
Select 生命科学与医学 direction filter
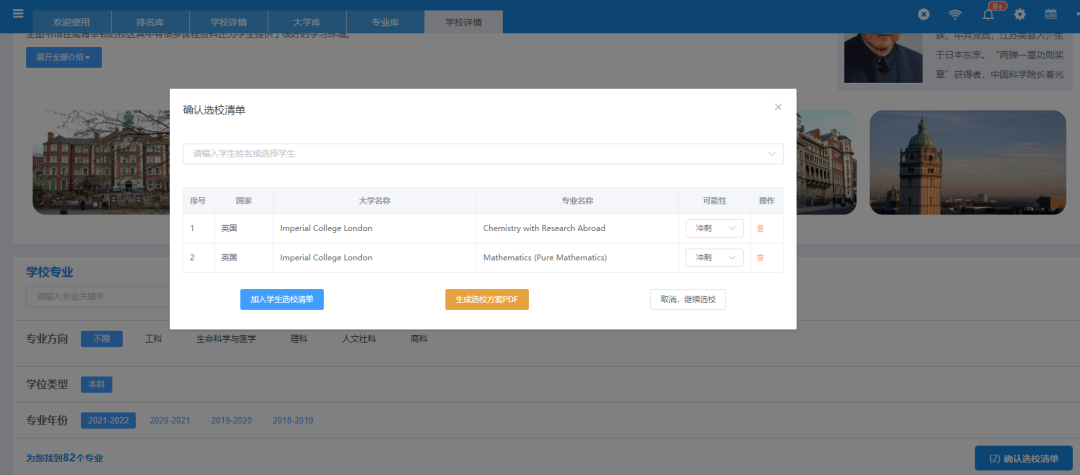click(227, 339)
